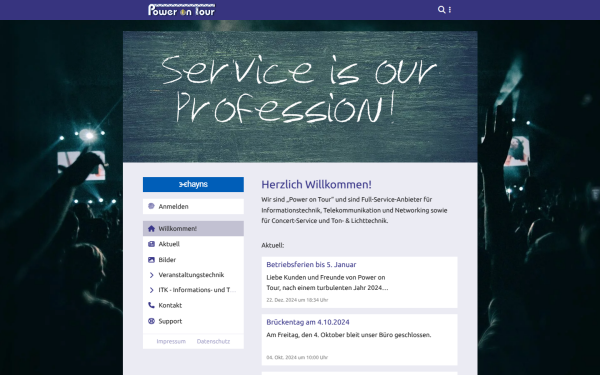Open the Veranstaltungstechnik menu entry
Viewport: 600px width, 375px height.
193,275
